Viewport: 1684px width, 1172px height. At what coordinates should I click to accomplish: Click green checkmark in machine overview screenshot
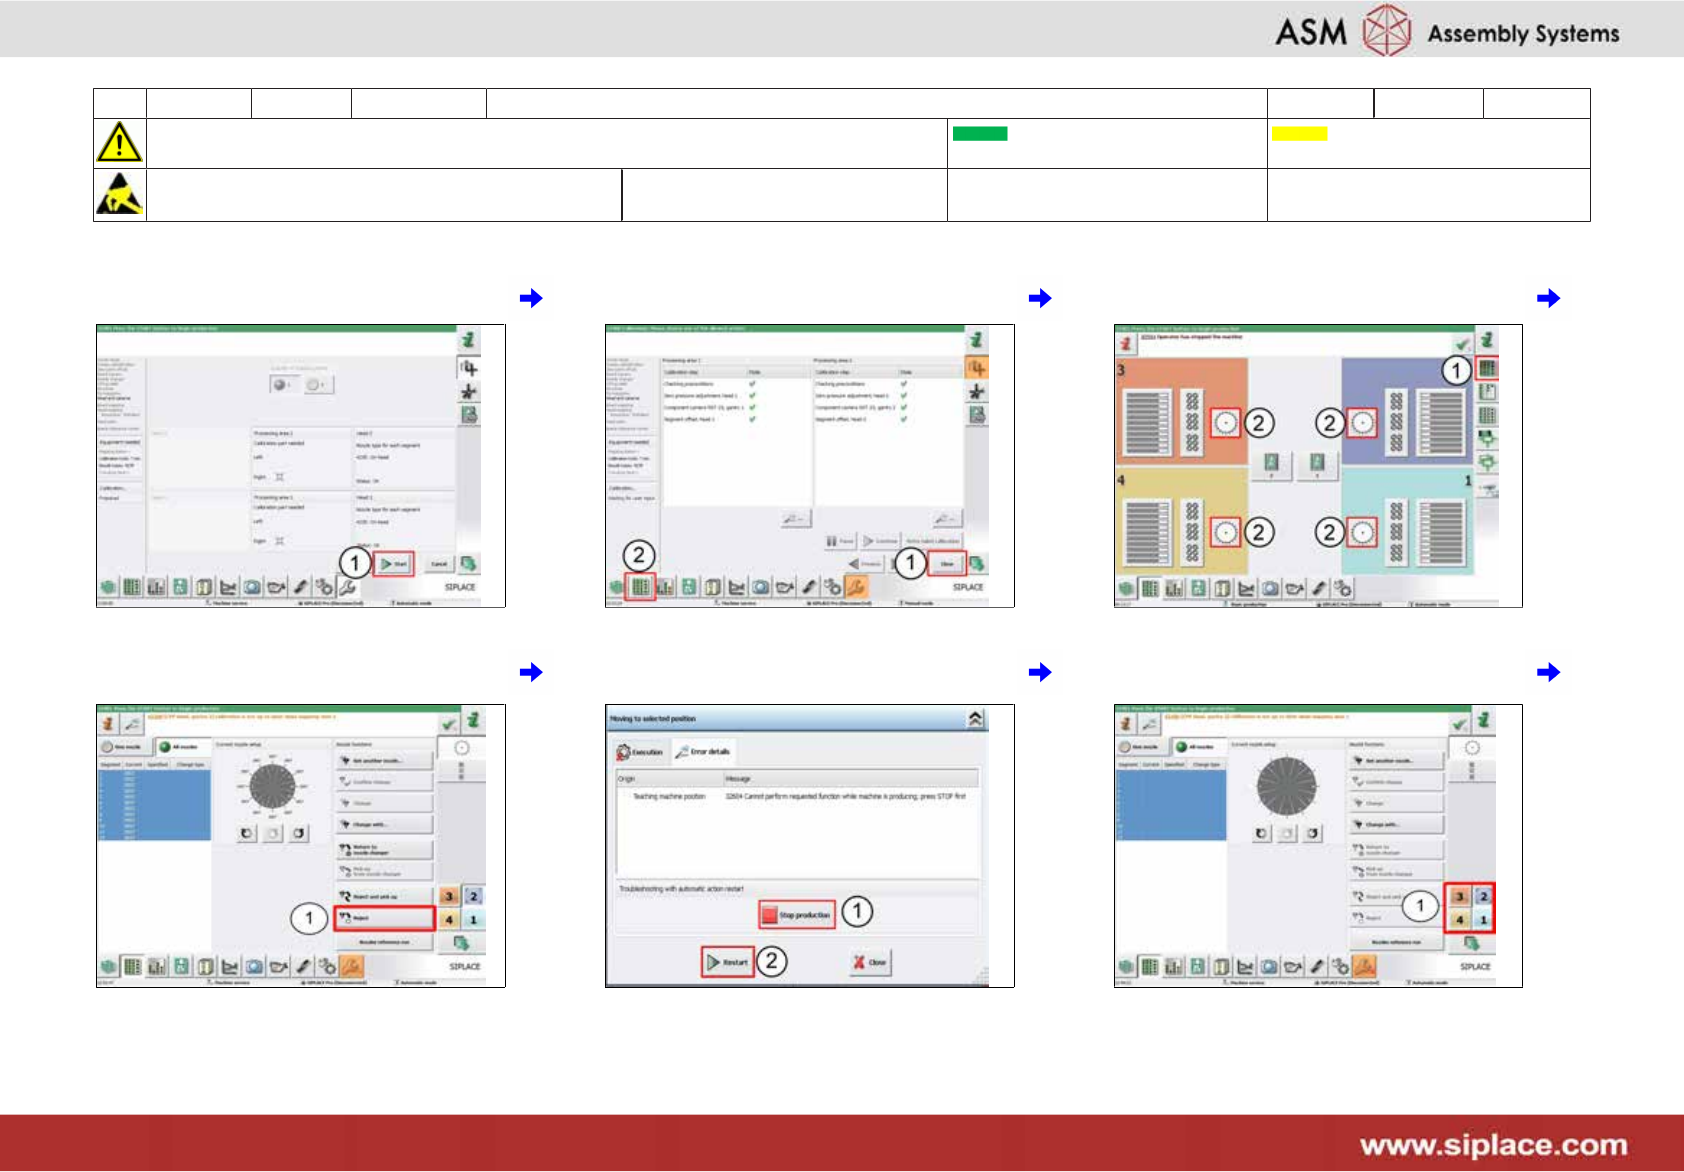[x=1462, y=343]
